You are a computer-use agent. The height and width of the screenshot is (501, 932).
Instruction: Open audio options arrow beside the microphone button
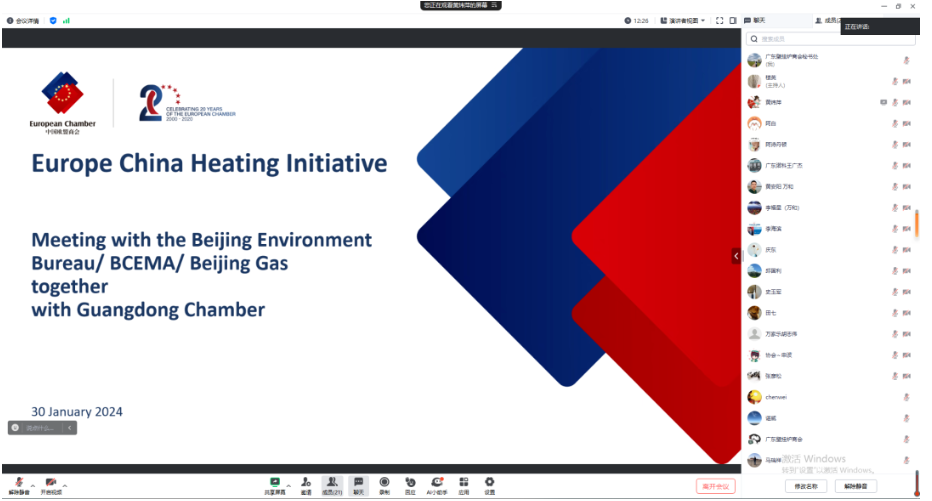33,486
